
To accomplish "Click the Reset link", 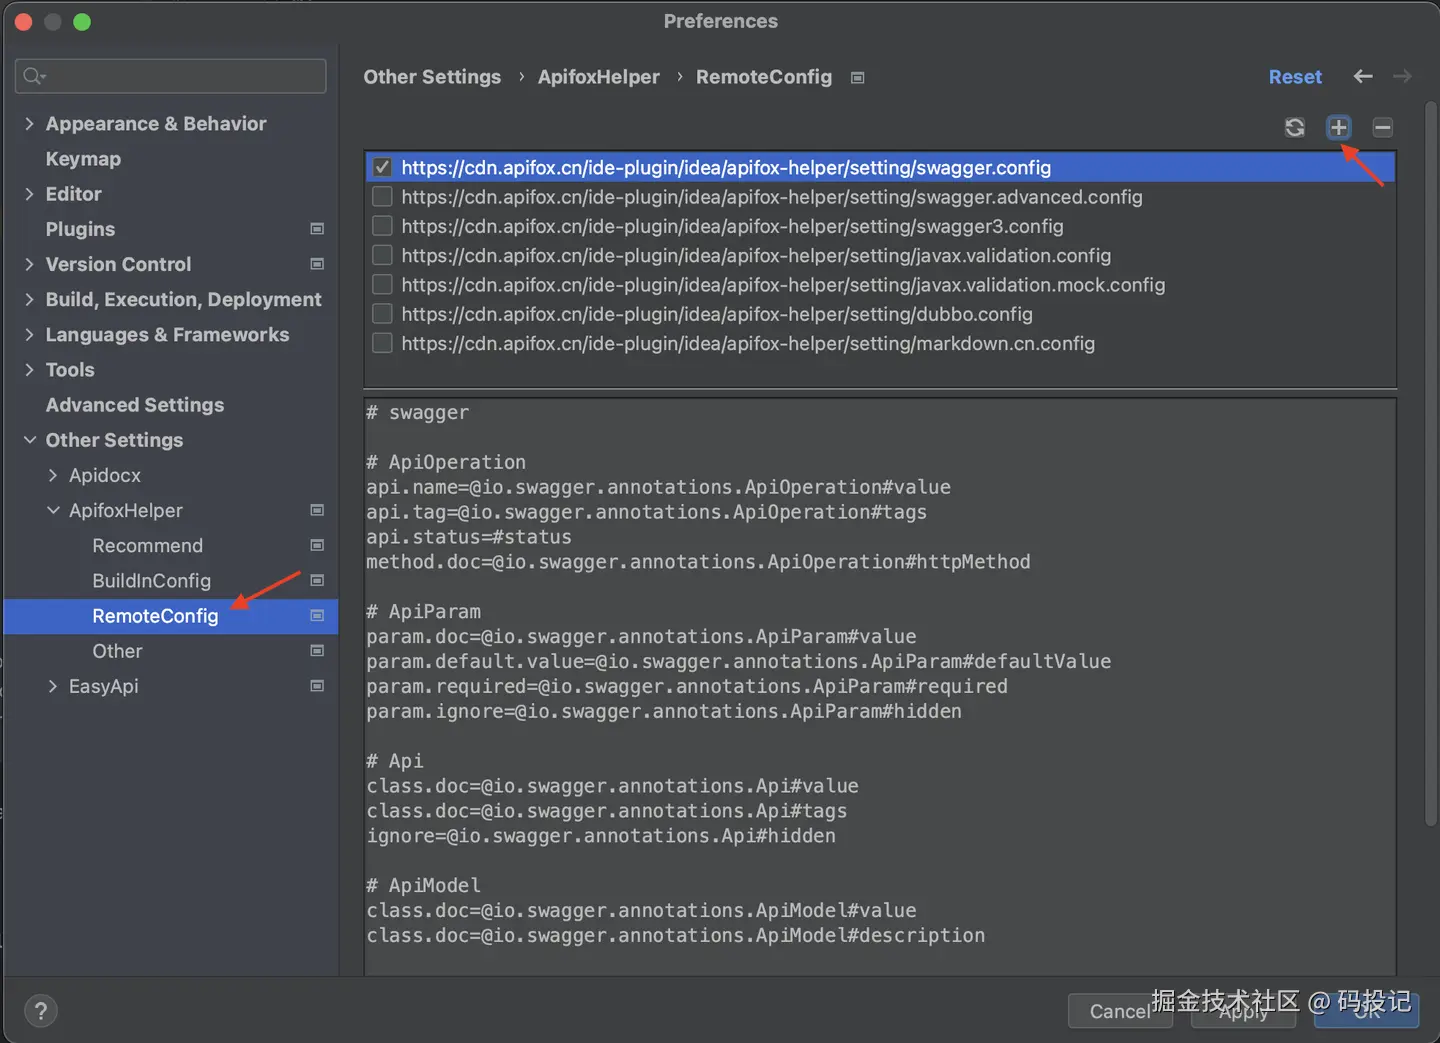I will (1295, 77).
